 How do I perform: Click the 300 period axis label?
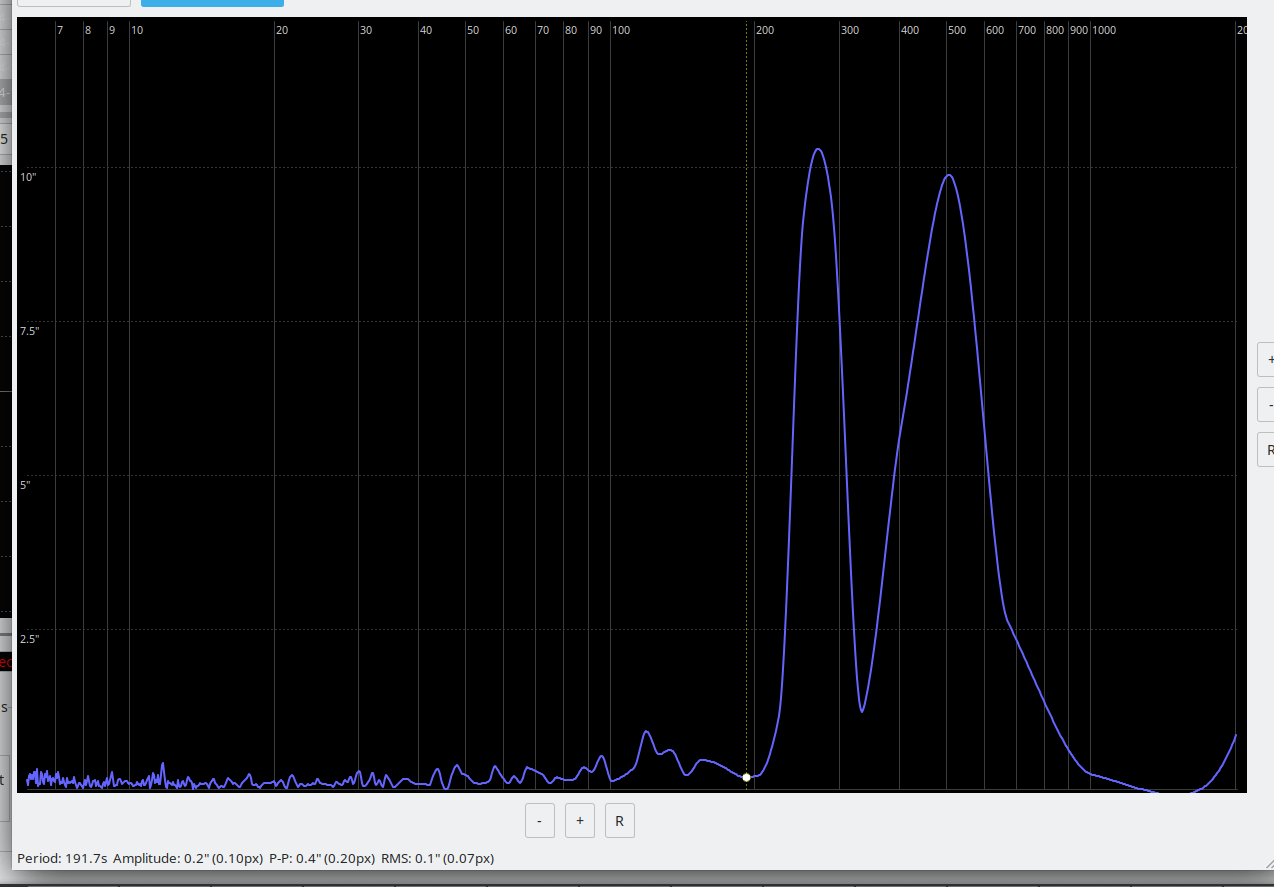[x=850, y=31]
